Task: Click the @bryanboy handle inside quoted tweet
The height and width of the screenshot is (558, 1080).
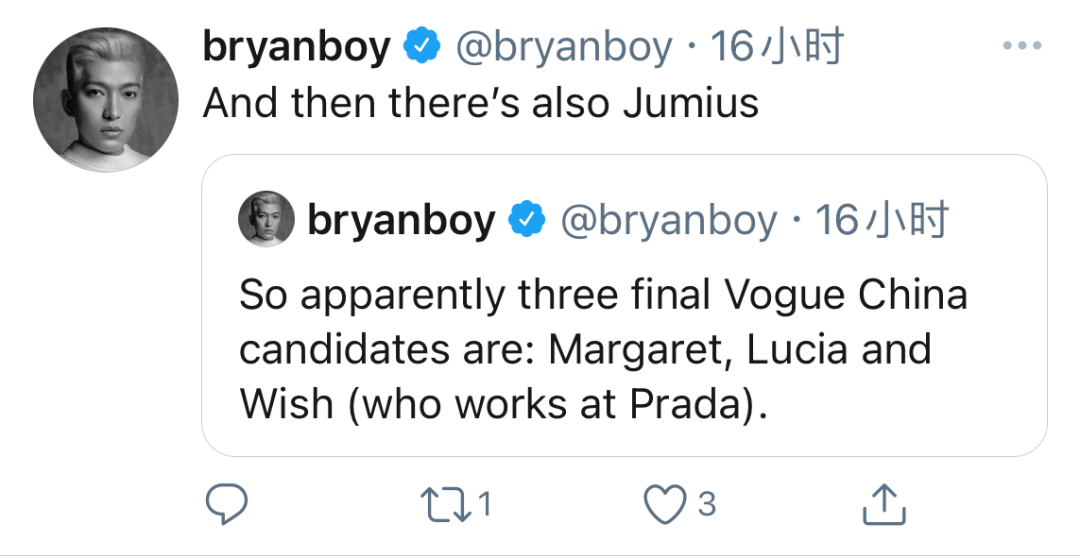Action: [x=669, y=221]
